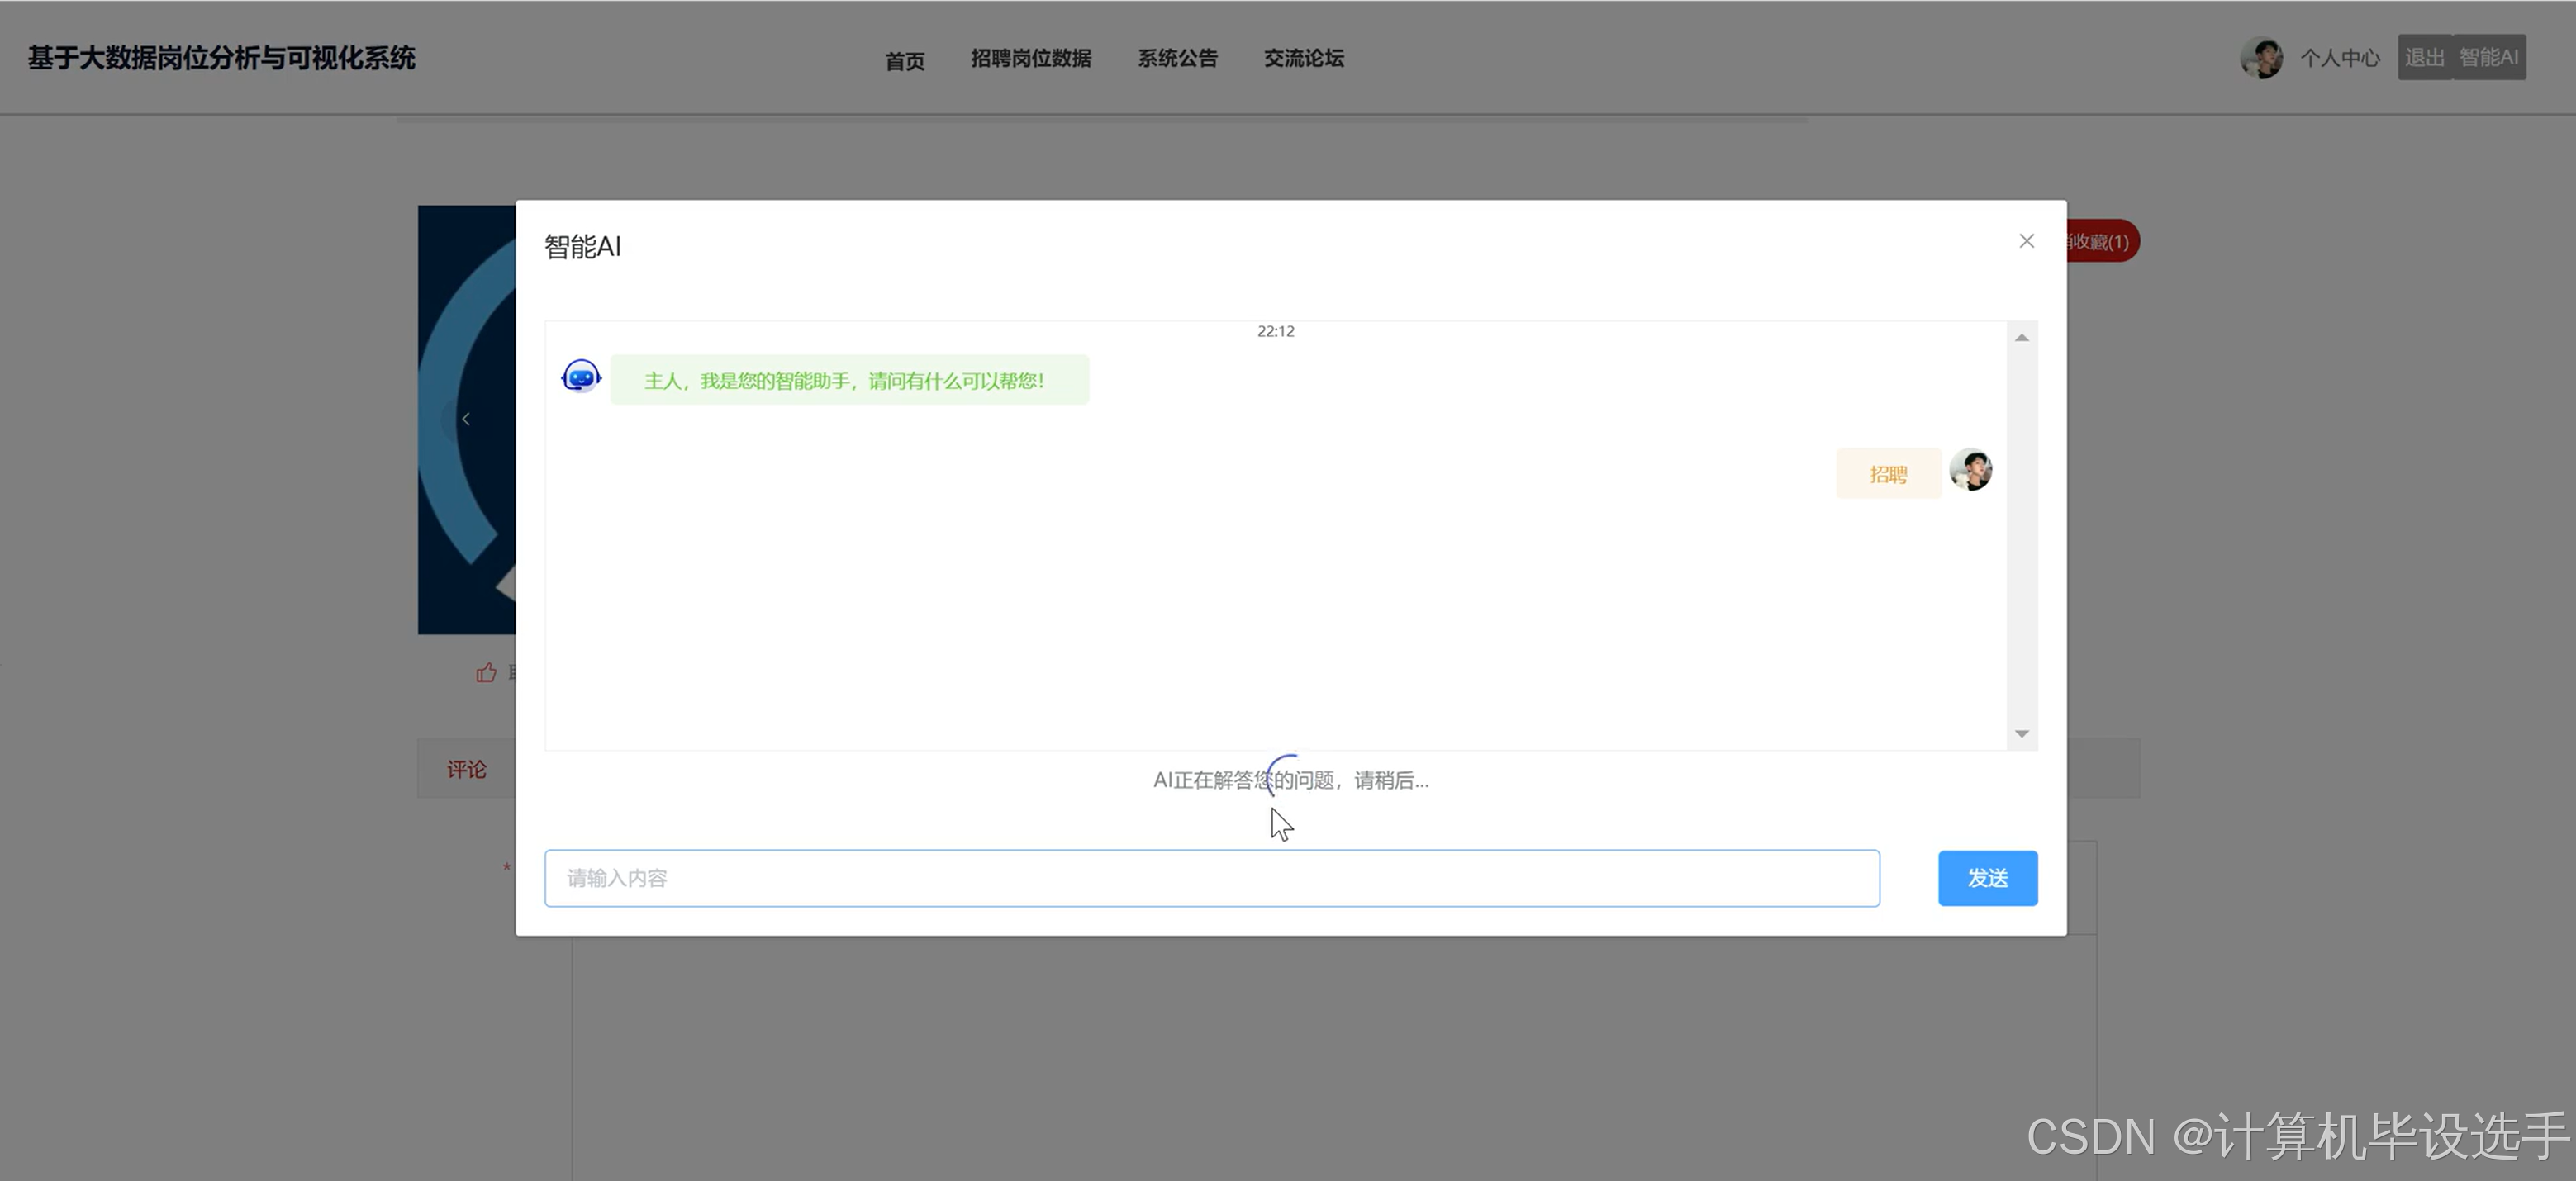Open 交流论坛 in the navigation
The width and height of the screenshot is (2576, 1181).
click(1303, 58)
